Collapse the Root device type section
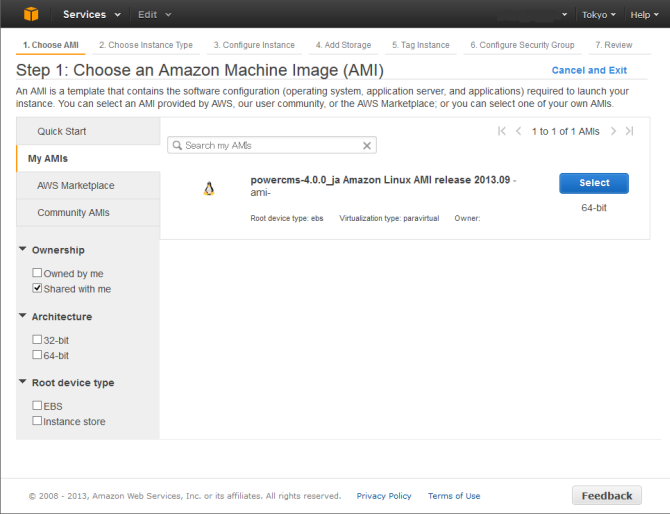Viewport: 670px width, 514px height. (23, 381)
